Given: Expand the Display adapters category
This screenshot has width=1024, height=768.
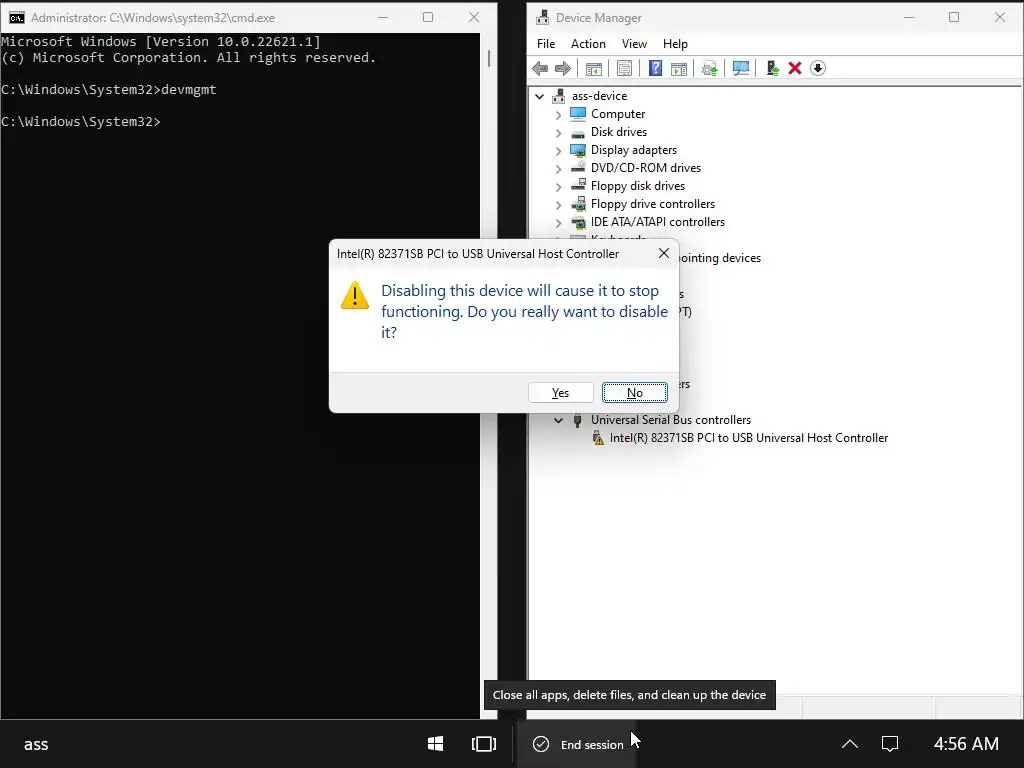Looking at the screenshot, I should coord(558,151).
